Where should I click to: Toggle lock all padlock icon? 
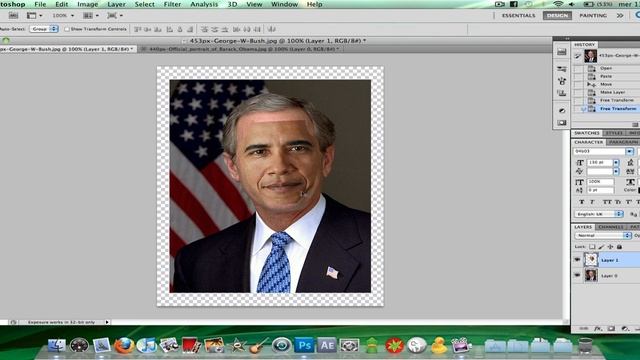point(619,247)
